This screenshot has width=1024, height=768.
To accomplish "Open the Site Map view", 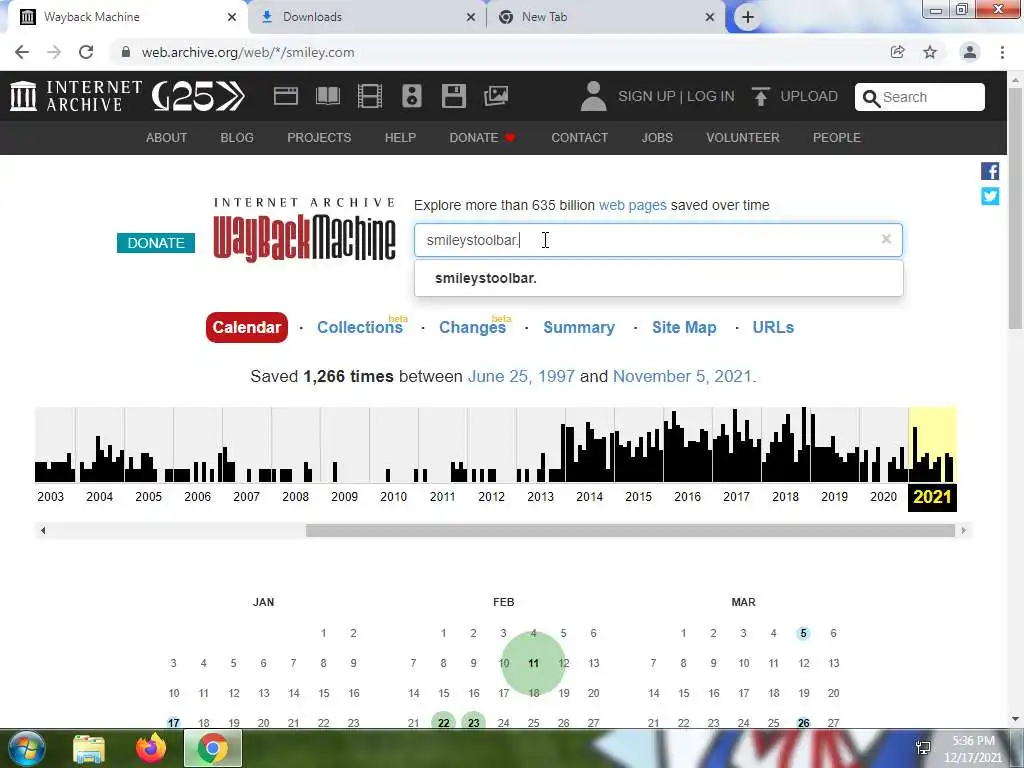I will 684,327.
